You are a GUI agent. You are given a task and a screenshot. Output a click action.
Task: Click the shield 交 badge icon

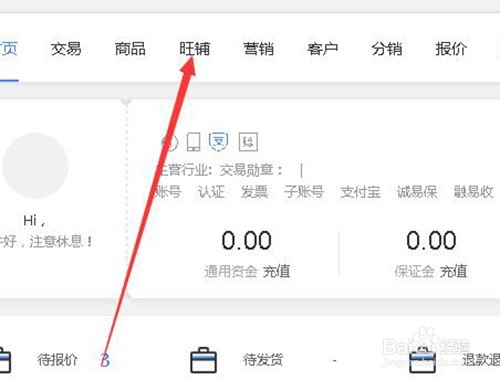click(219, 142)
